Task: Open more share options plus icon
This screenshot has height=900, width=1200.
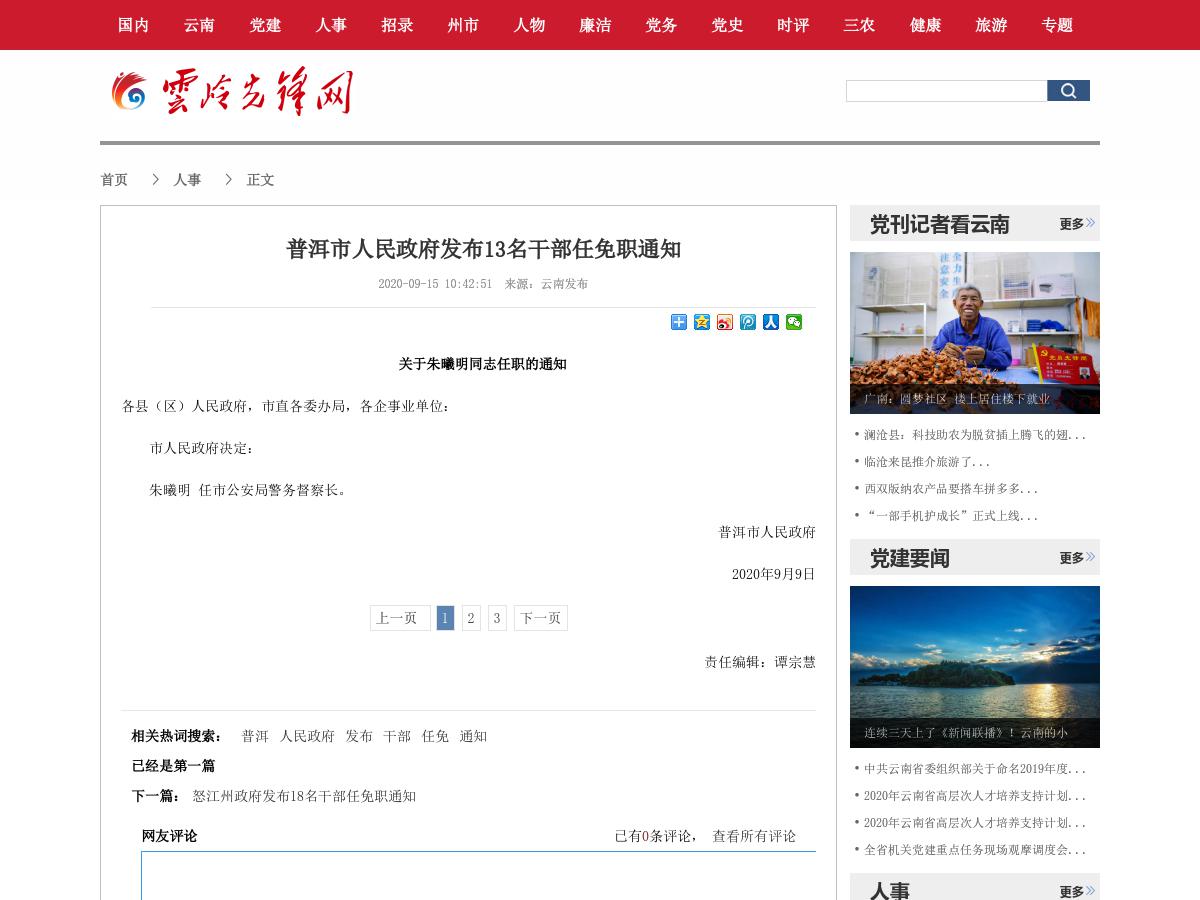Action: pyautogui.click(x=678, y=322)
